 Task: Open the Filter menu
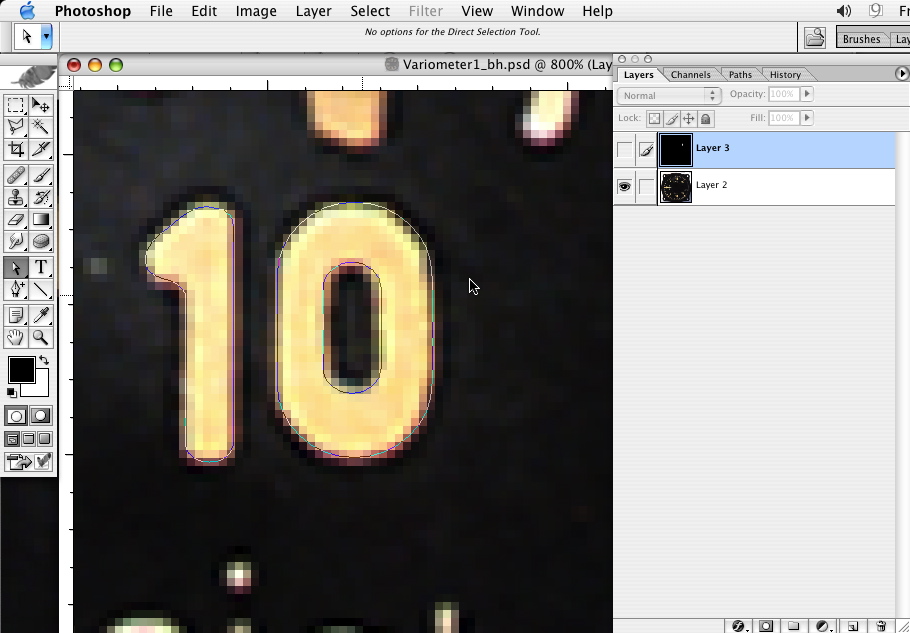click(x=425, y=11)
